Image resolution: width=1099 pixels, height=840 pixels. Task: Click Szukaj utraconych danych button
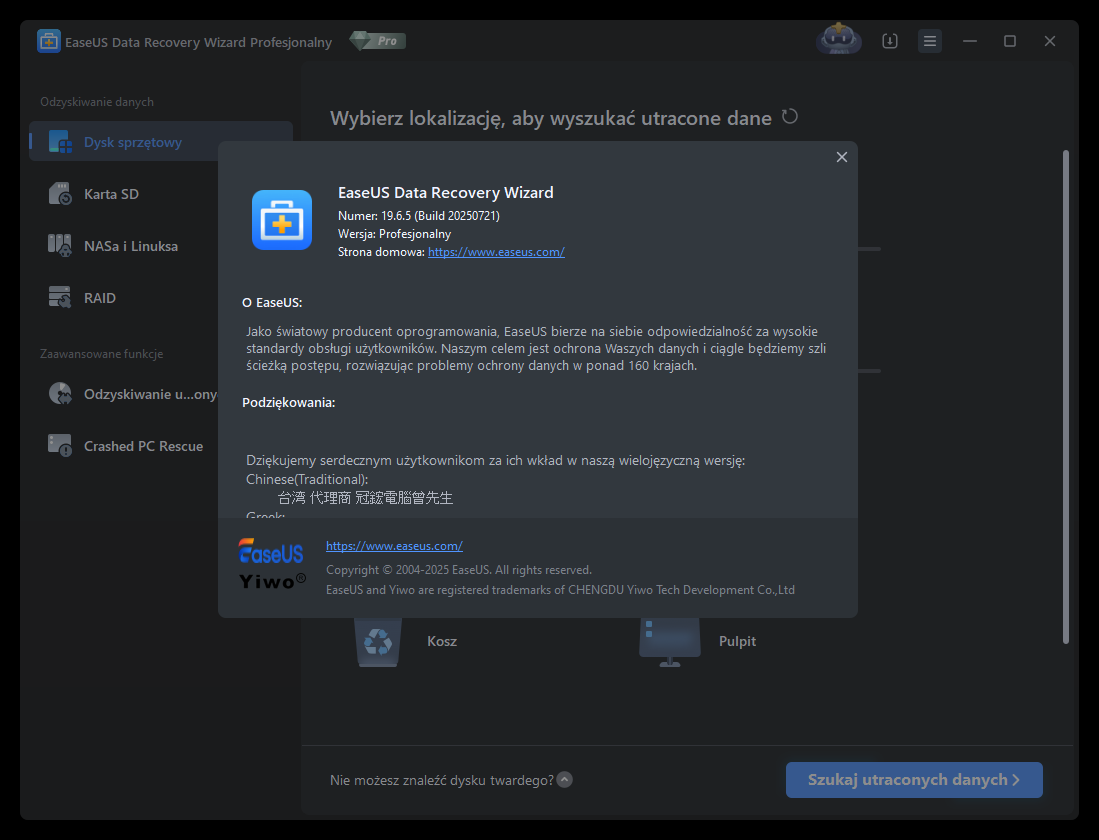914,780
